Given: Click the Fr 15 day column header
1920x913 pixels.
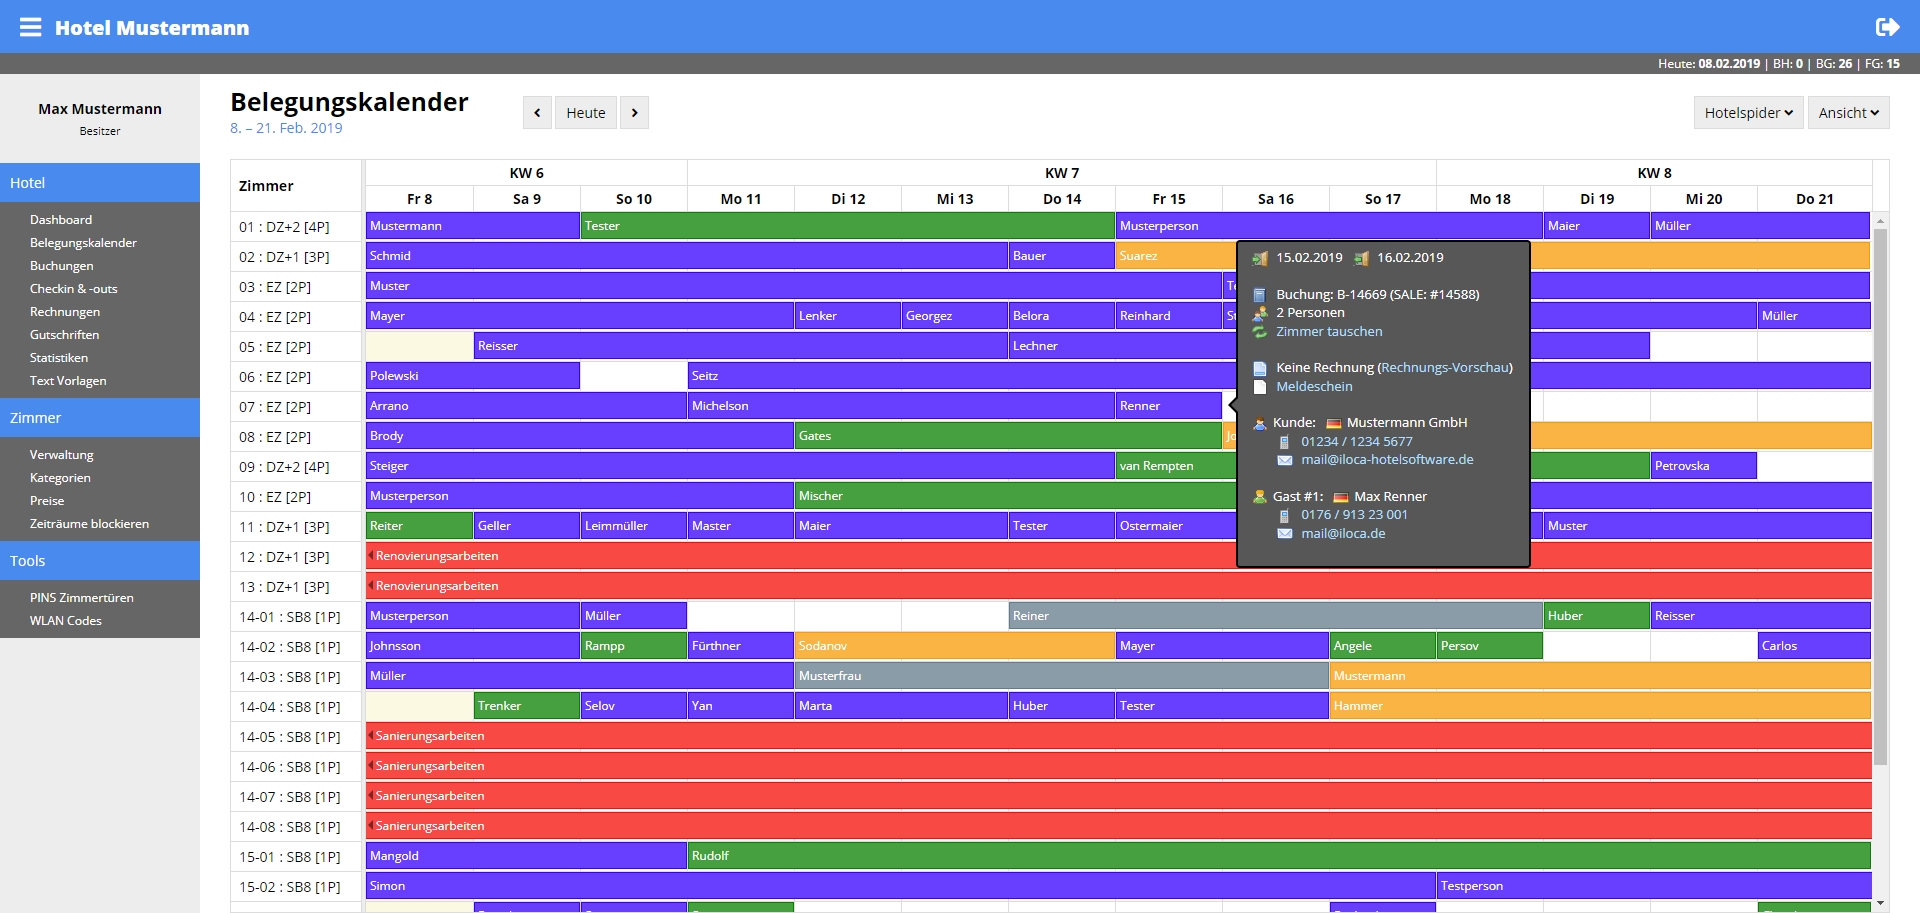Looking at the screenshot, I should tap(1169, 199).
